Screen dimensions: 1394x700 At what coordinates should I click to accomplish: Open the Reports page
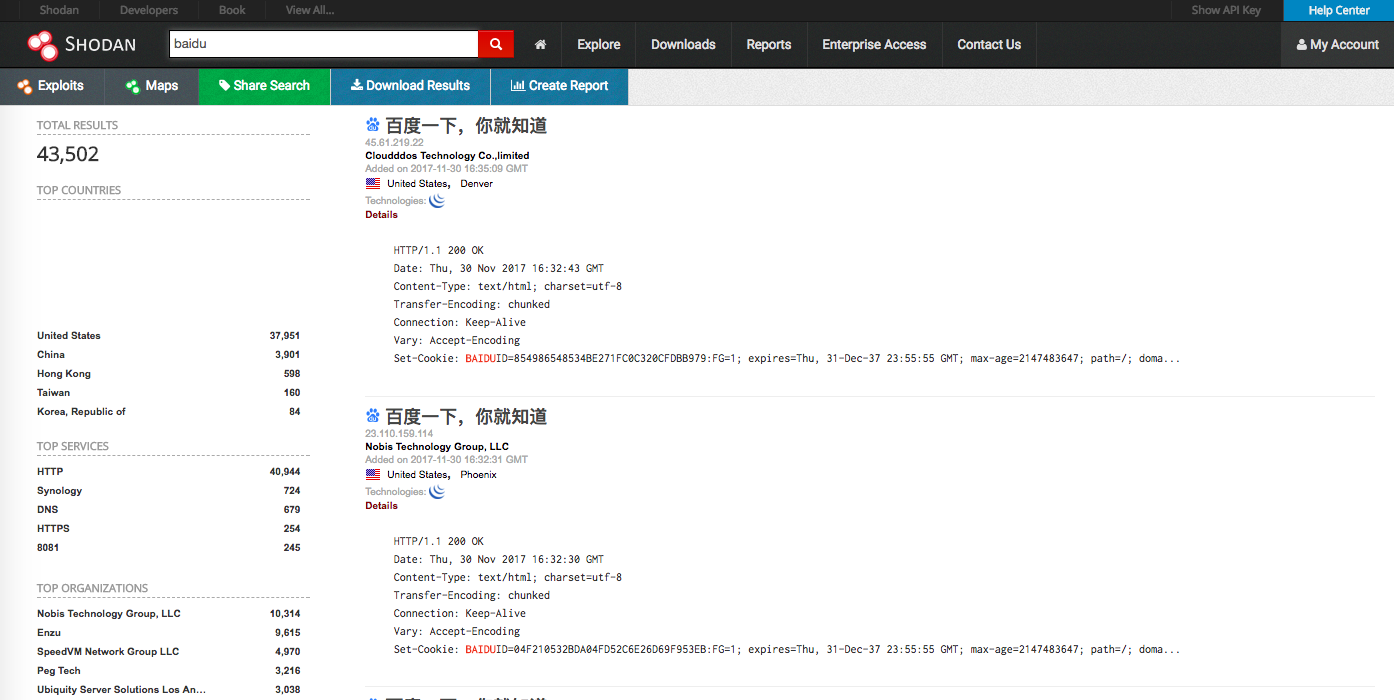pyautogui.click(x=768, y=45)
